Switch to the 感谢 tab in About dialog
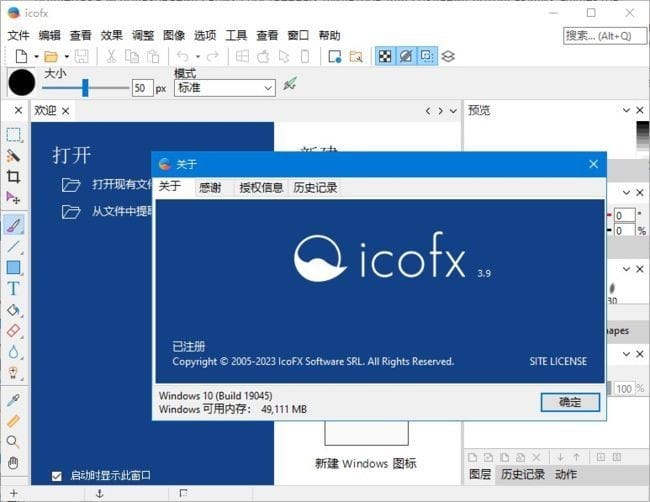 point(210,188)
